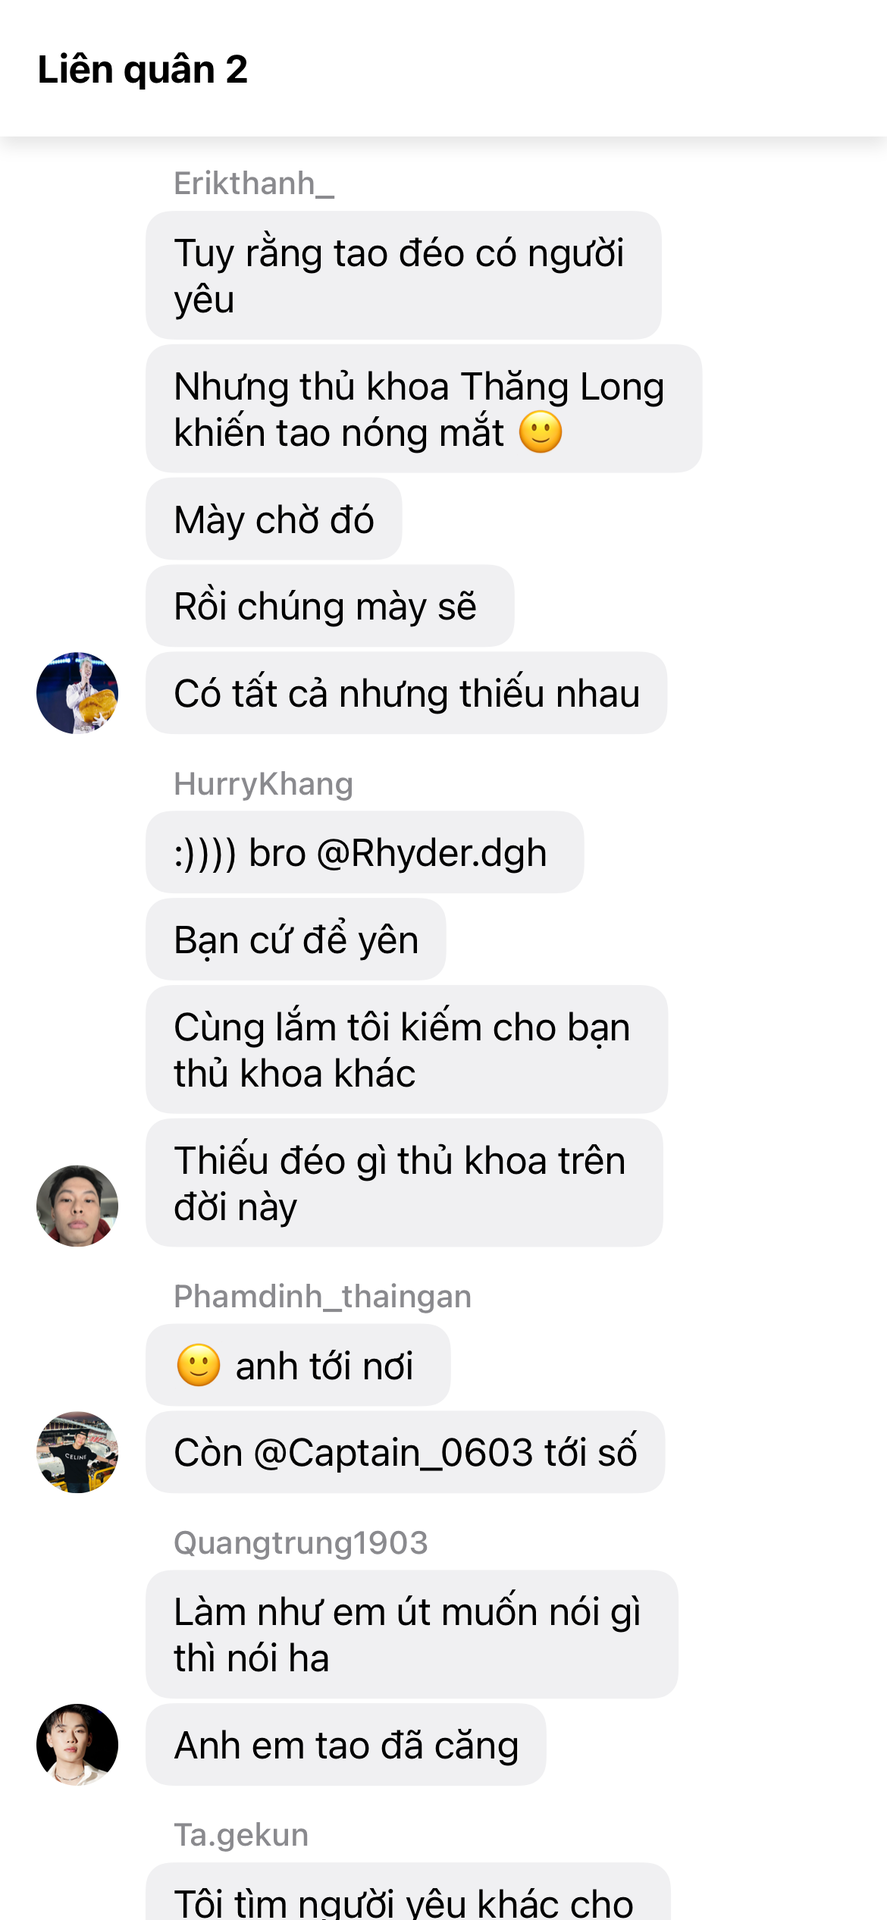Tap the Erikthanh_ sender name
887x1920 pixels.
[x=254, y=183]
